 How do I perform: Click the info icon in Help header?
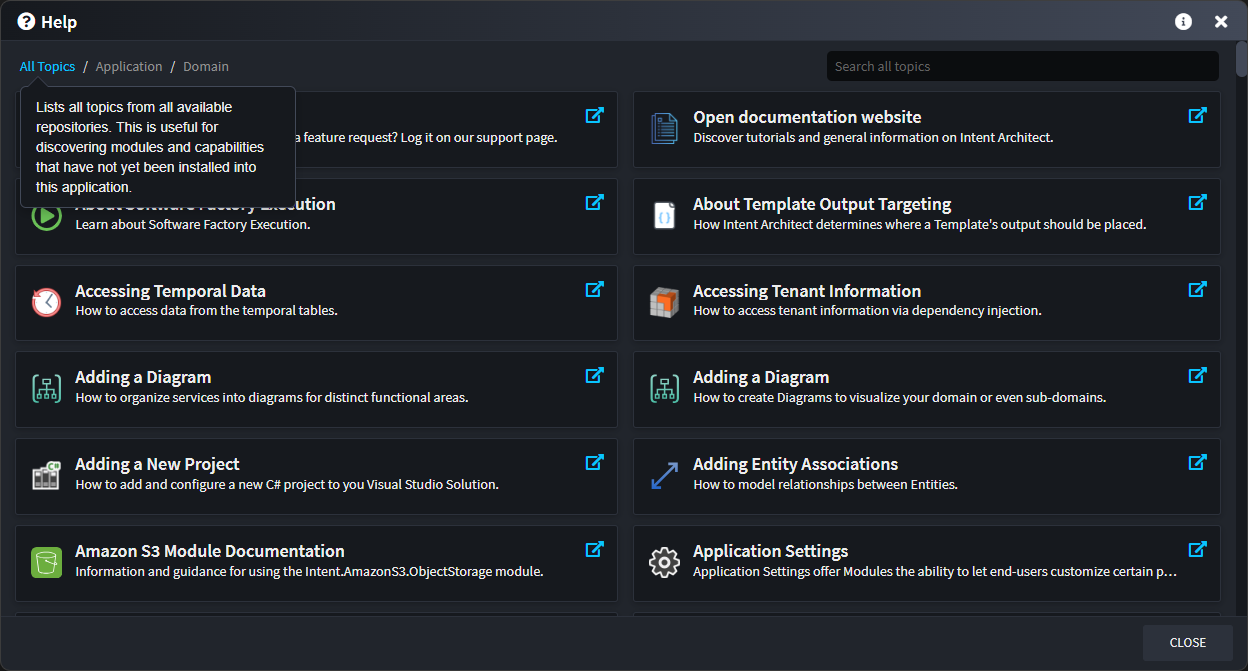1183,22
